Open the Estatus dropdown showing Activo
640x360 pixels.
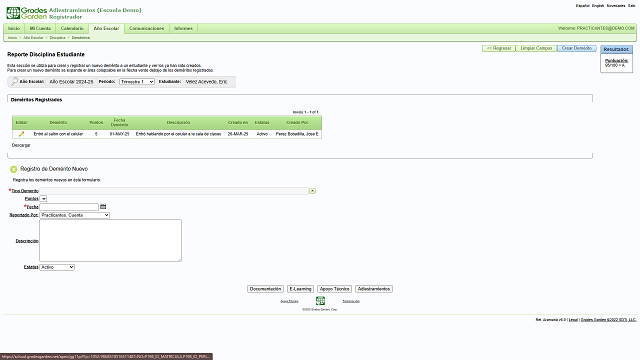[57, 267]
